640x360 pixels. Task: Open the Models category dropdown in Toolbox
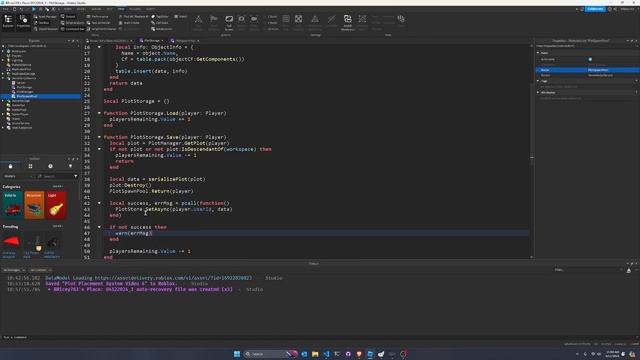point(18,176)
